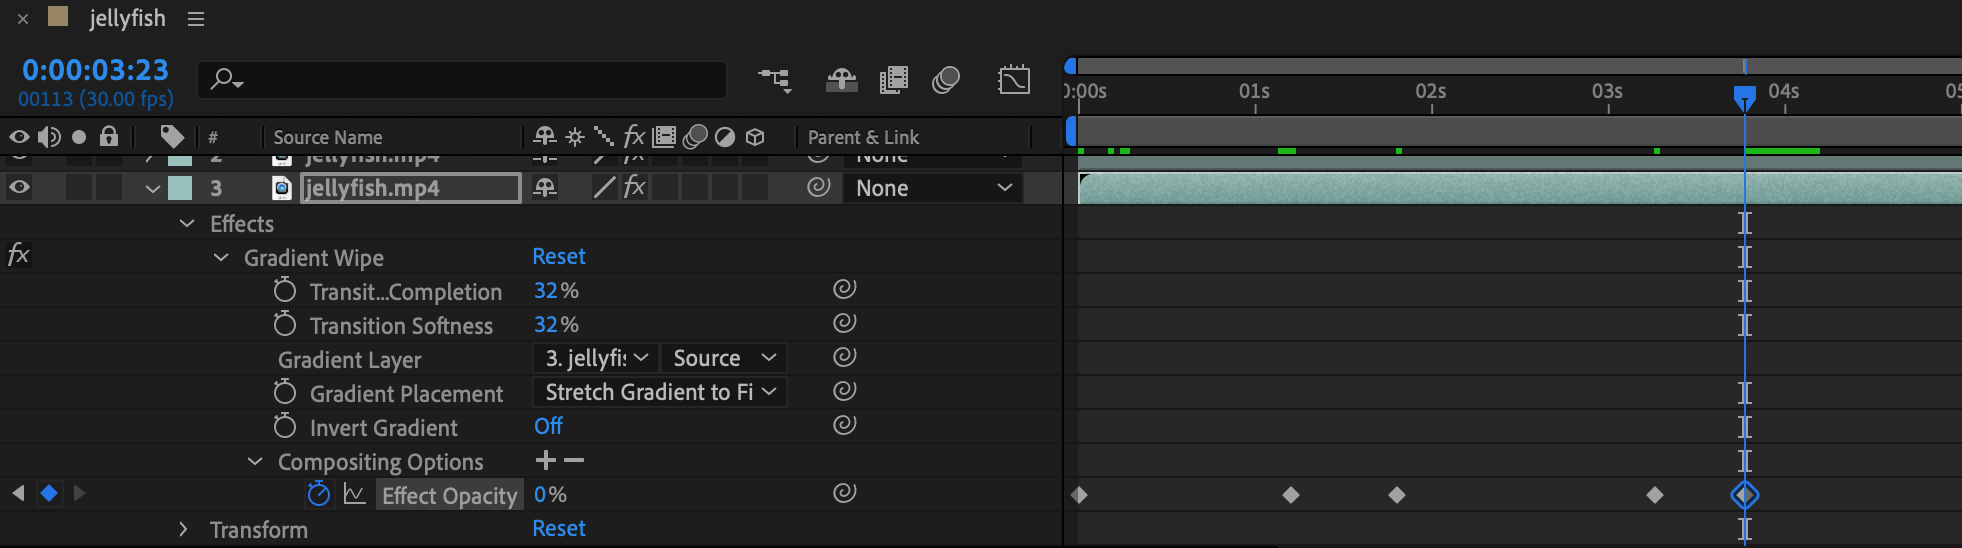
Task: Open the Graph Editor
Action: tap(1013, 80)
